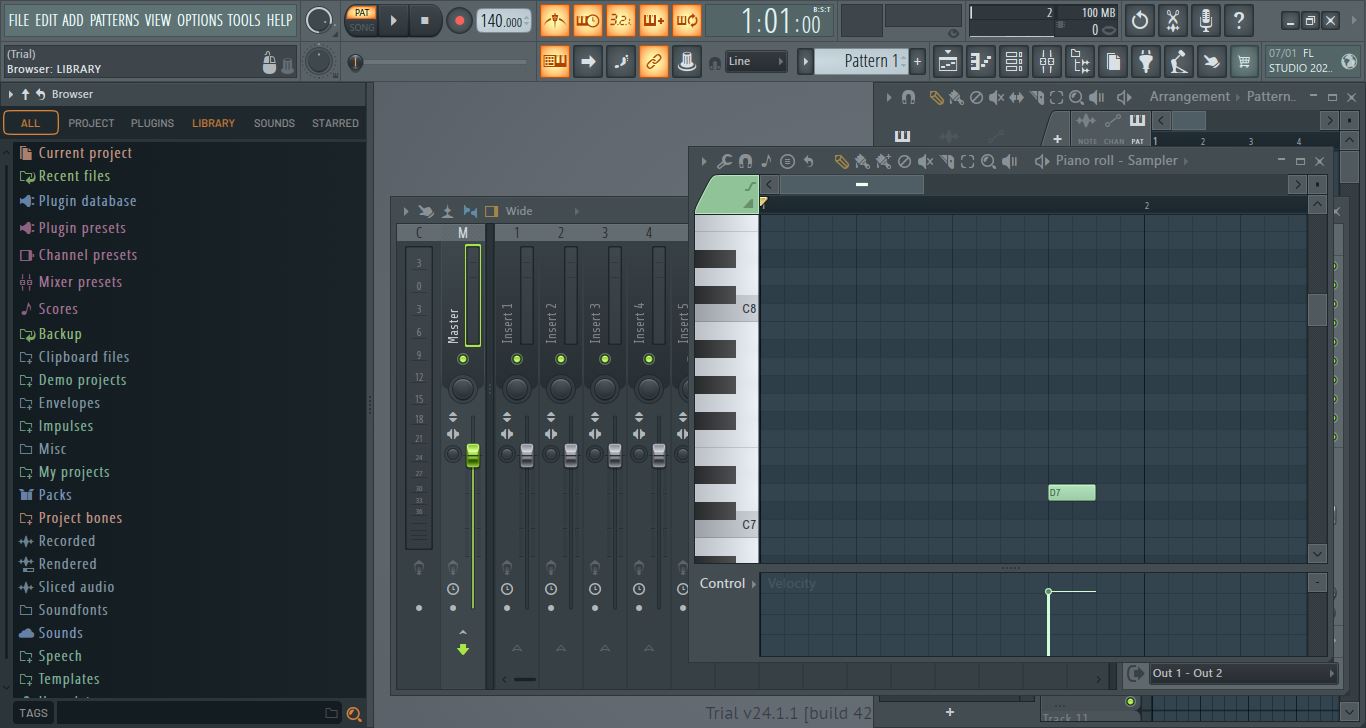This screenshot has width=1366, height=728.
Task: Toggle the recording countdown icon
Action: coord(621,20)
